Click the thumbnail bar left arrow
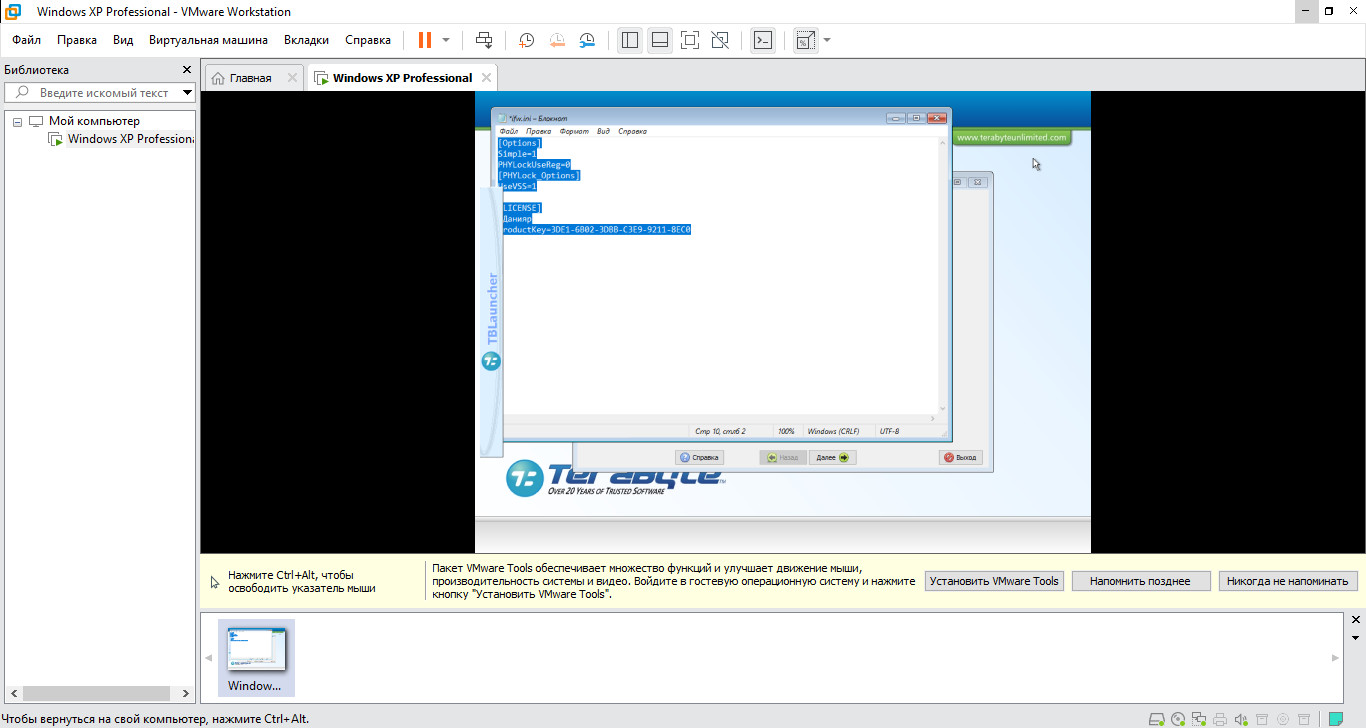1366x728 pixels. (x=209, y=658)
